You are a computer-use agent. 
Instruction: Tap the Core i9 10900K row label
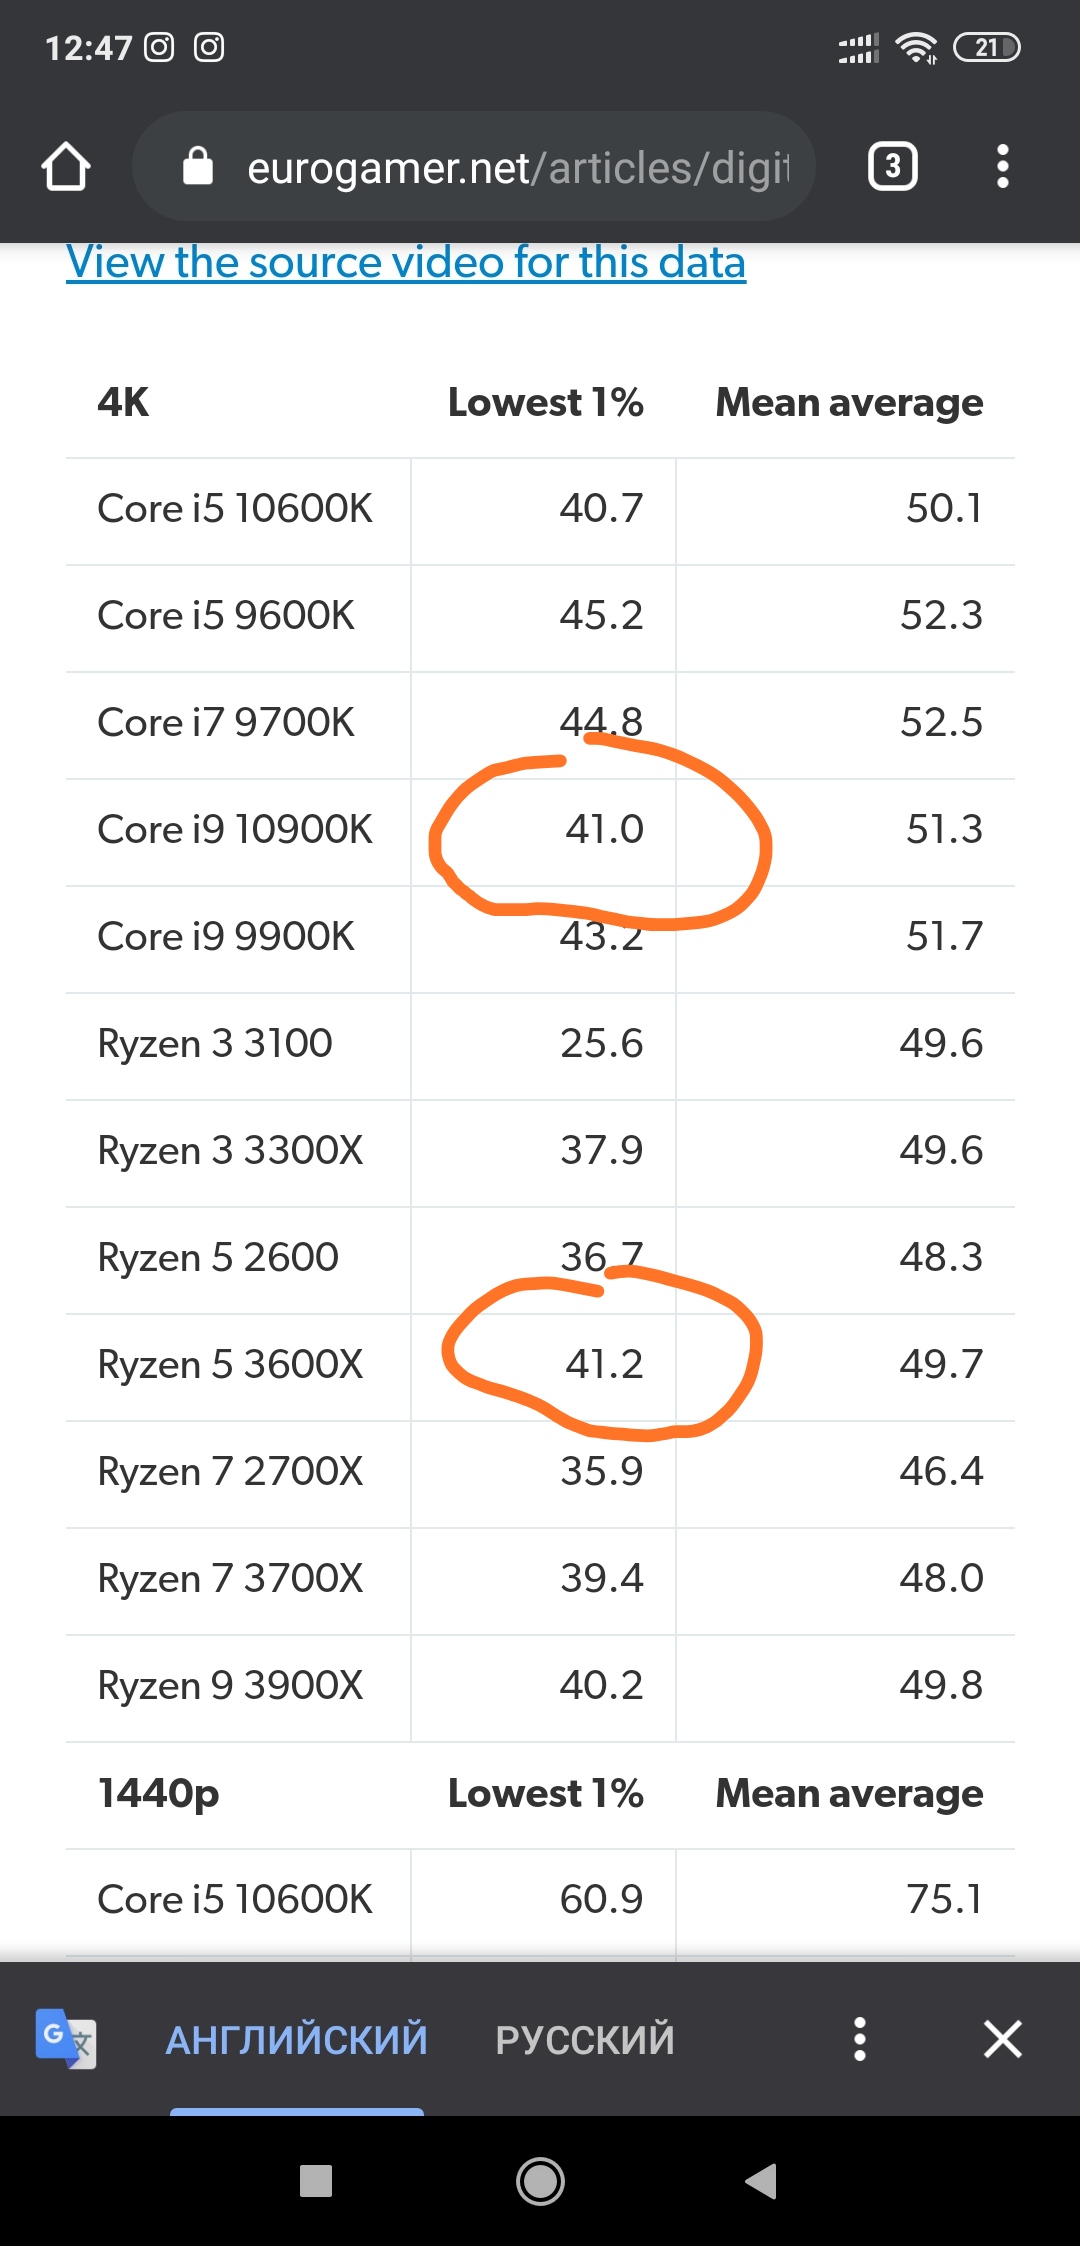(x=235, y=830)
